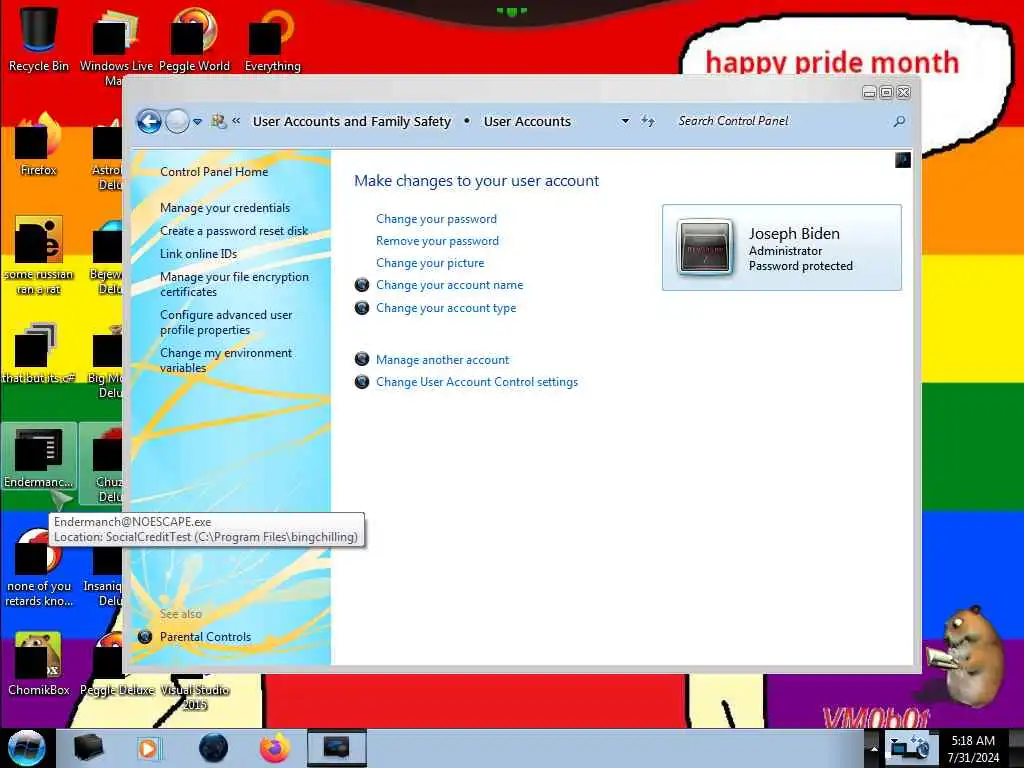Screen dimensions: 1024x768
Task: Click the refresh icon in address bar
Action: (x=647, y=121)
